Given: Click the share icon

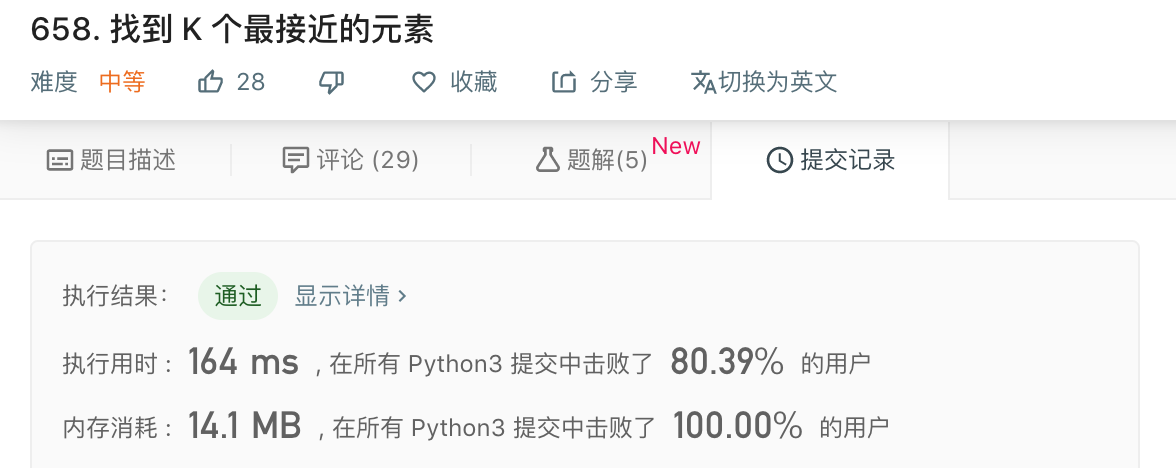Looking at the screenshot, I should 564,82.
